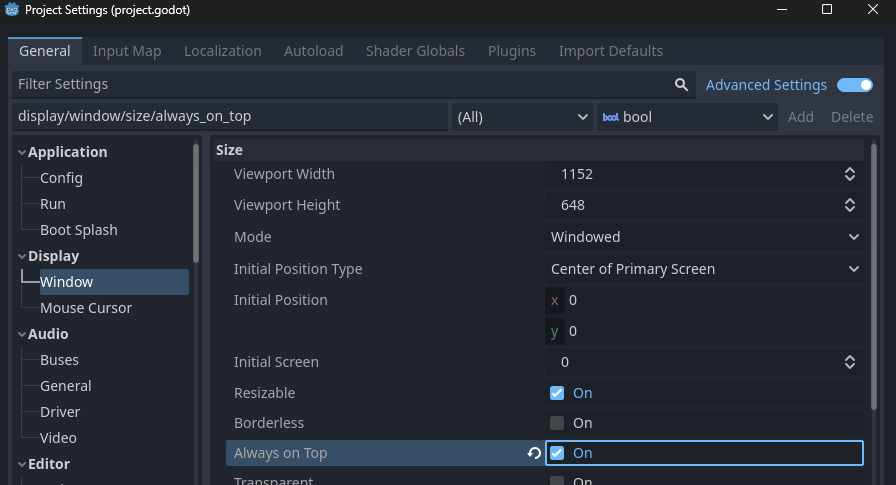Click the Always on Top property label
The image size is (896, 485).
[x=281, y=453]
